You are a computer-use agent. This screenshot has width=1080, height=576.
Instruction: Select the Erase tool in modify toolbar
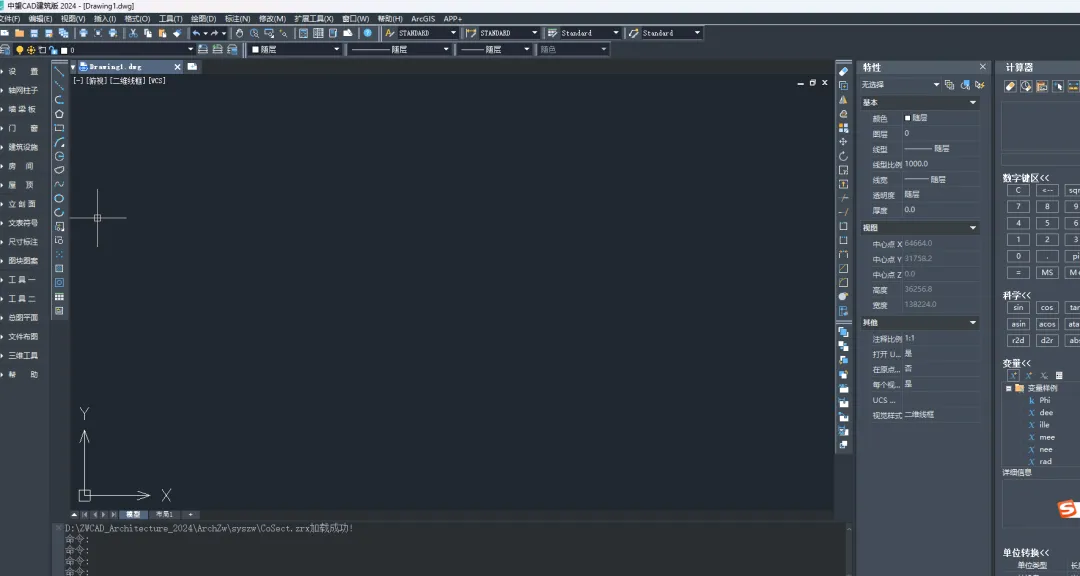coord(843,72)
